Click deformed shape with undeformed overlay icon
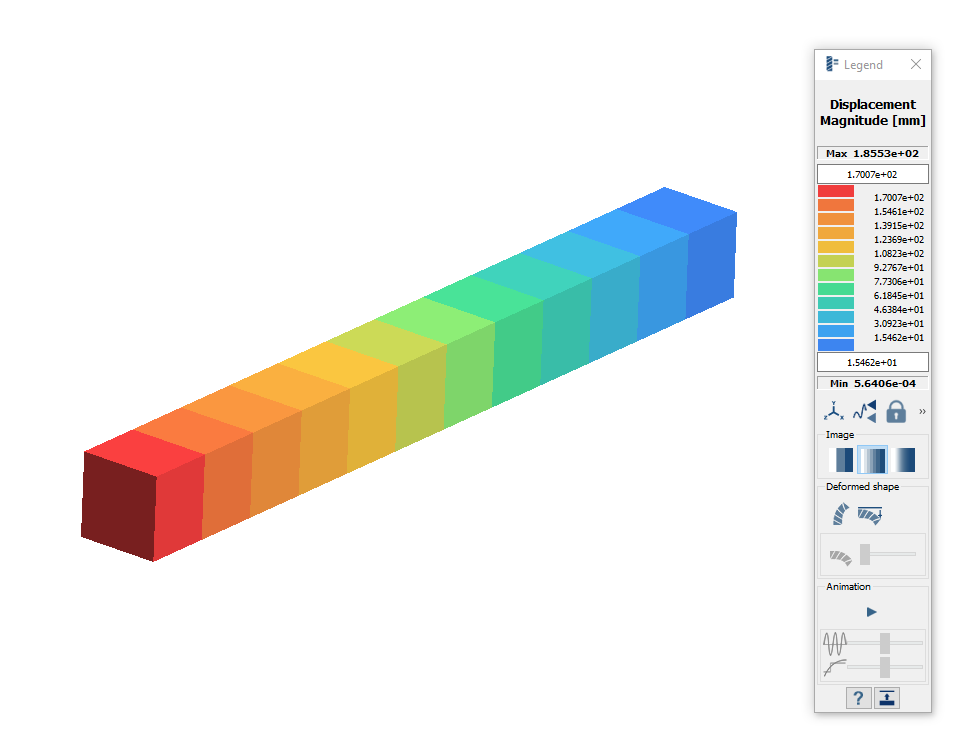The image size is (975, 744). [870, 515]
